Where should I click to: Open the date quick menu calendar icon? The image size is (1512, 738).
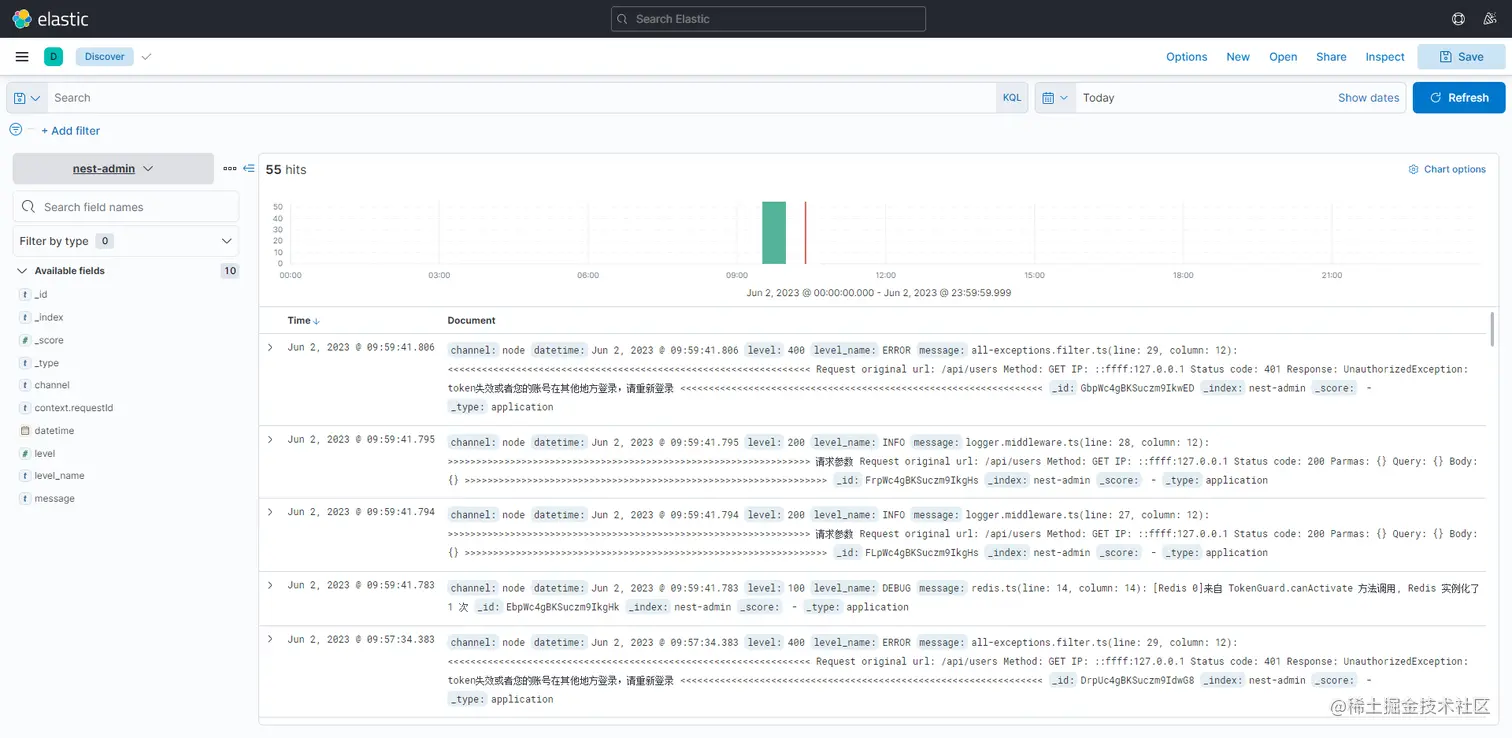(x=1055, y=98)
